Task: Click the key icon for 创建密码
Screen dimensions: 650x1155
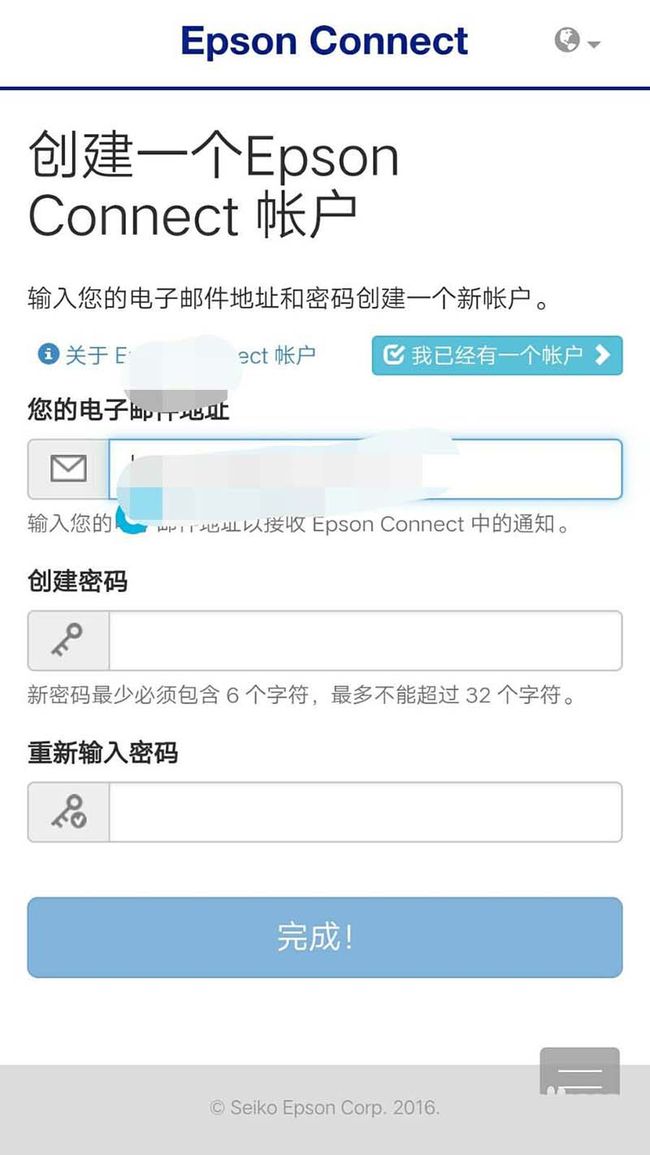Action: tap(69, 640)
